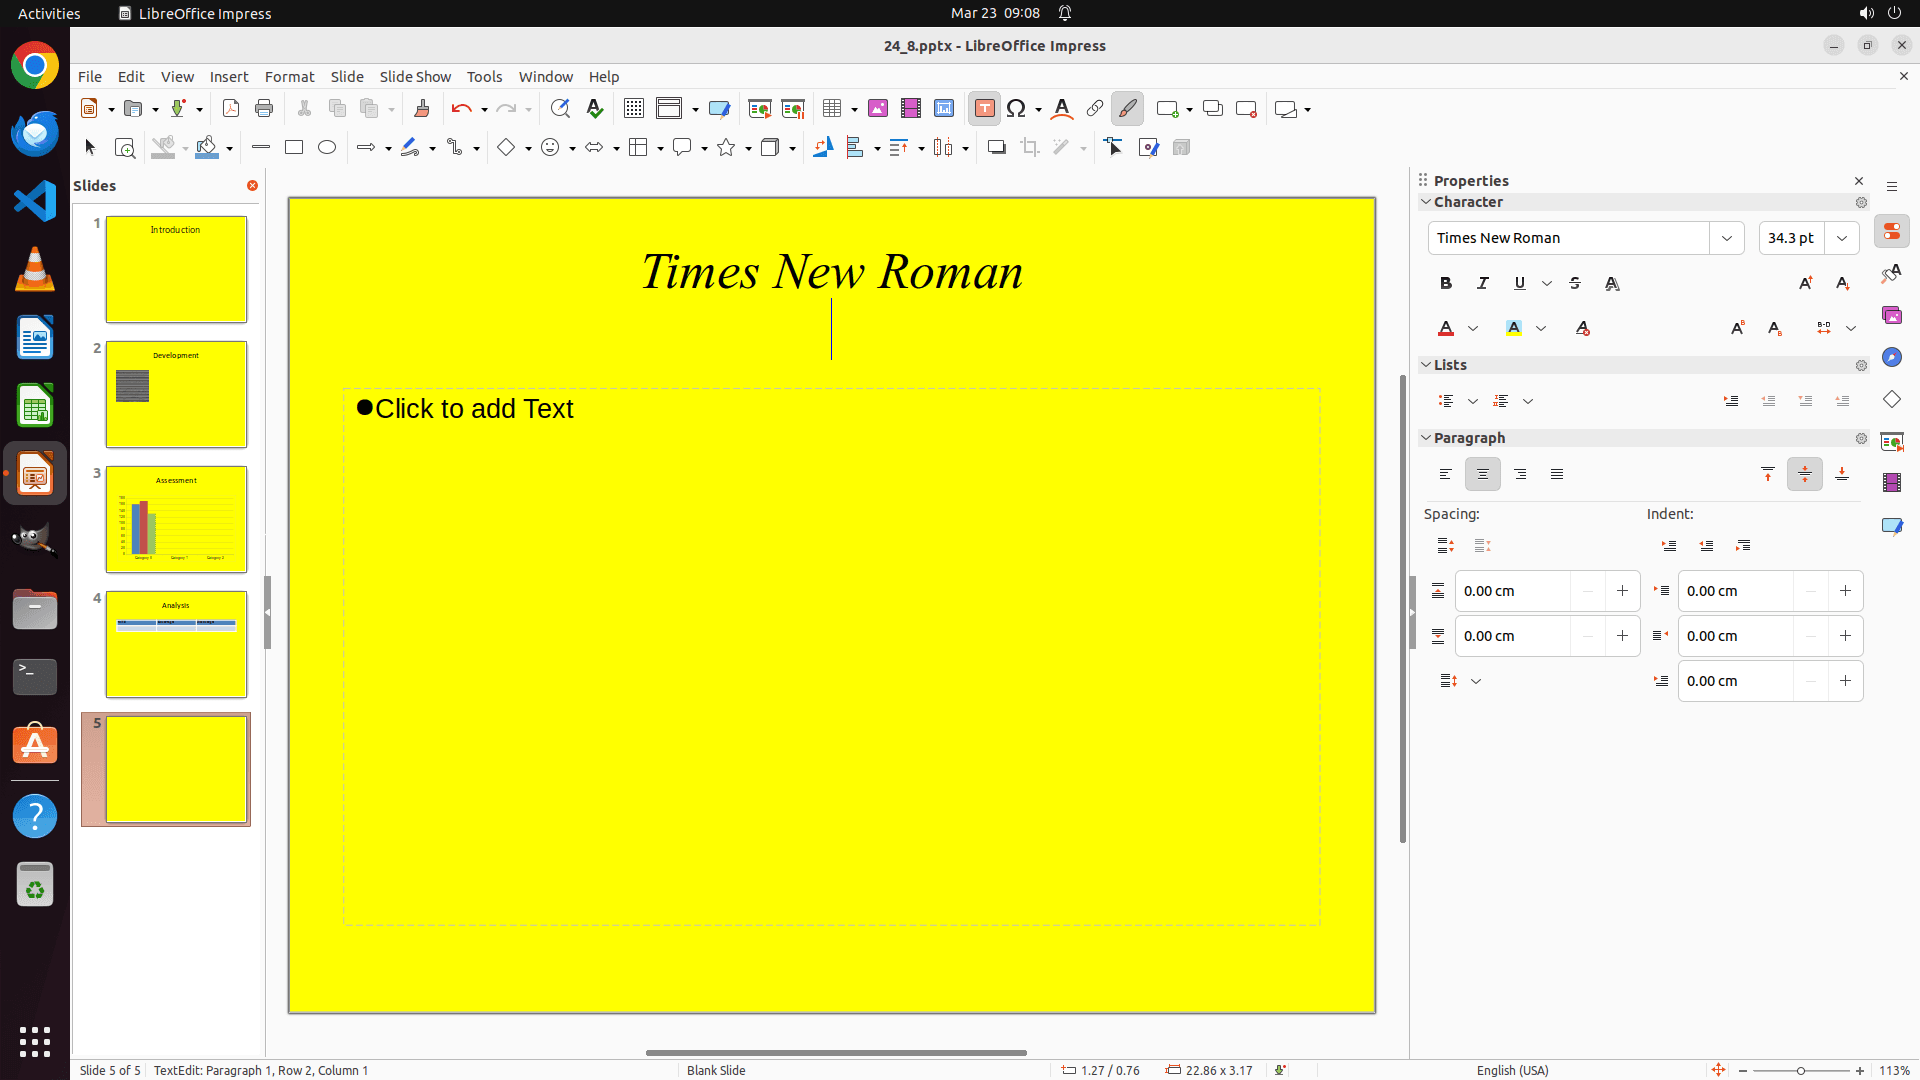
Task: Insert an image from toolbar
Action: (878, 109)
